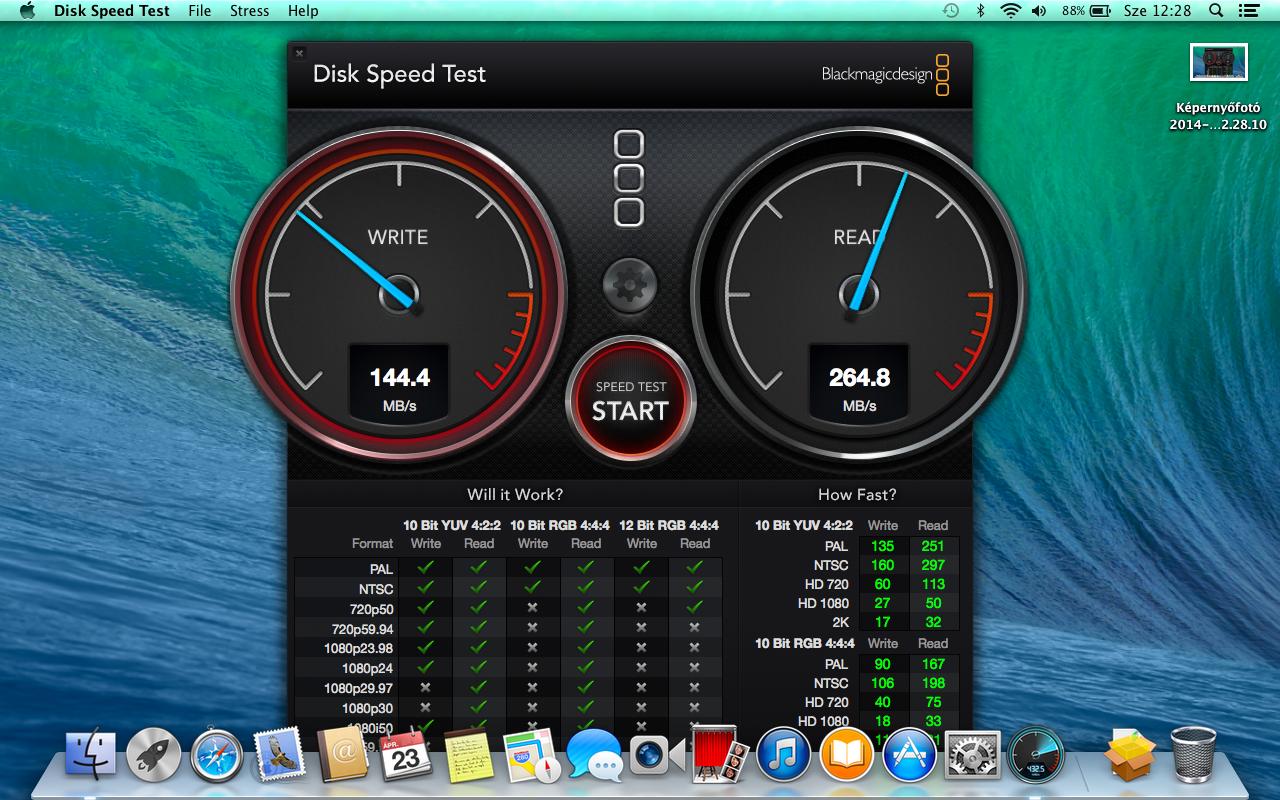Open Spotlight search magnifier

1216,11
